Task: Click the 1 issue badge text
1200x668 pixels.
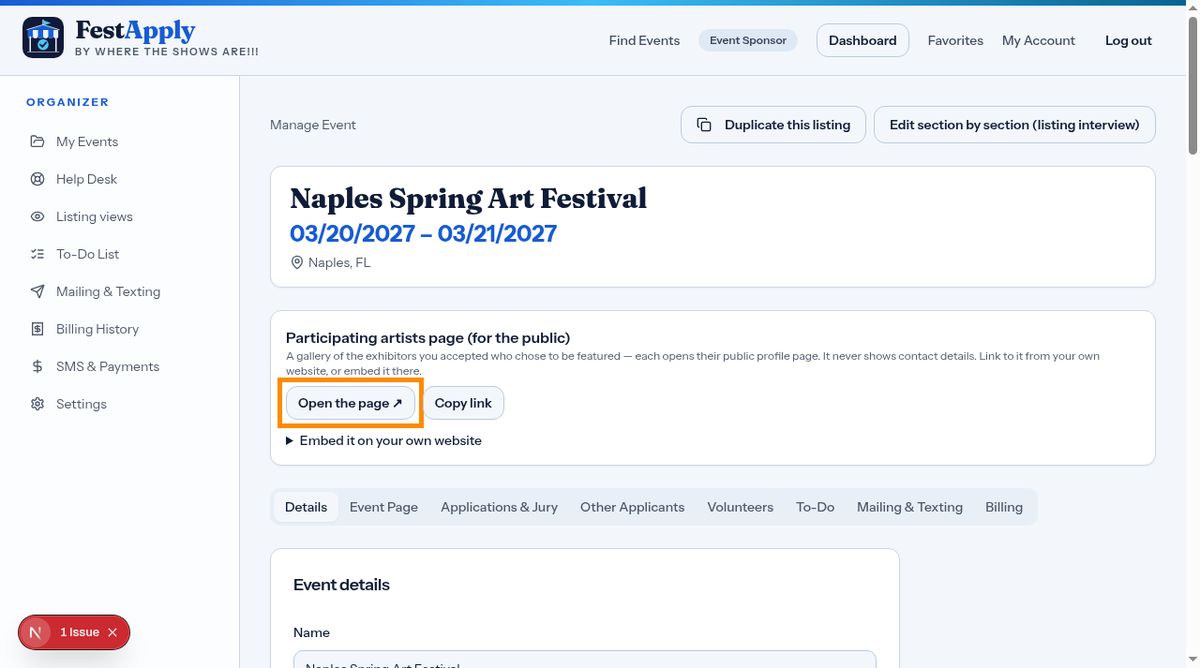Action: (x=79, y=632)
